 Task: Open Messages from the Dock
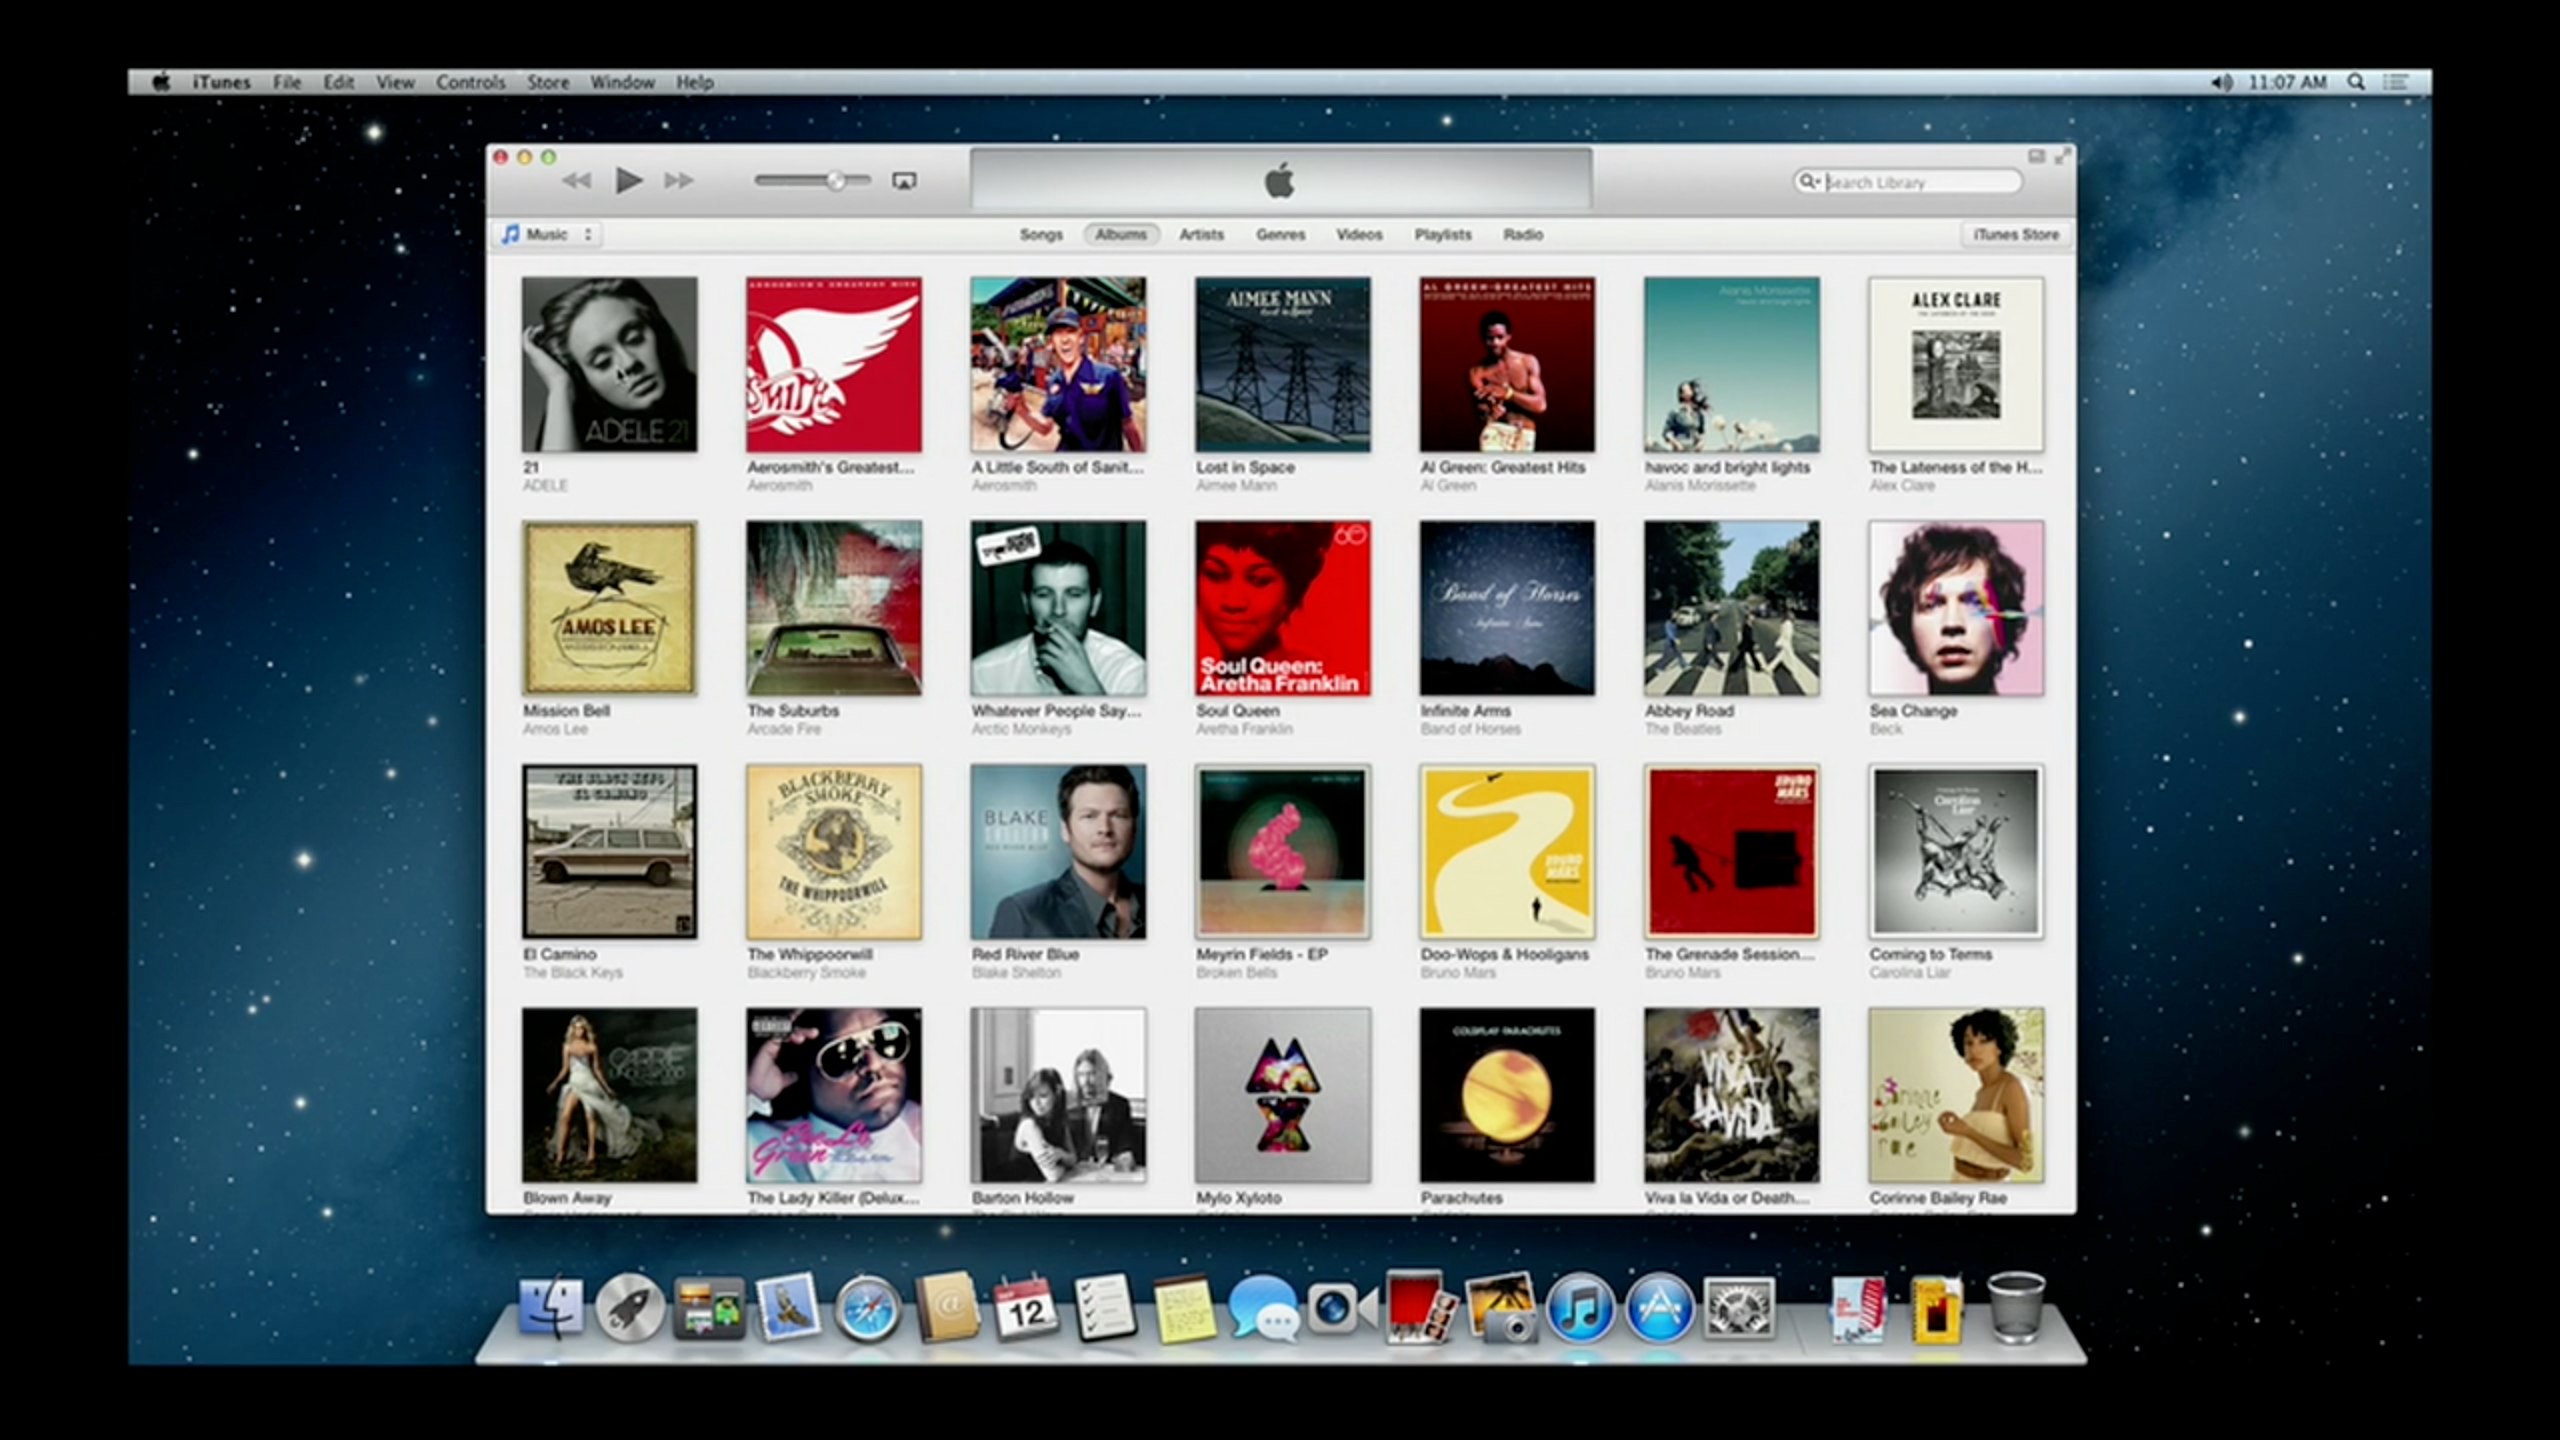point(1263,1308)
